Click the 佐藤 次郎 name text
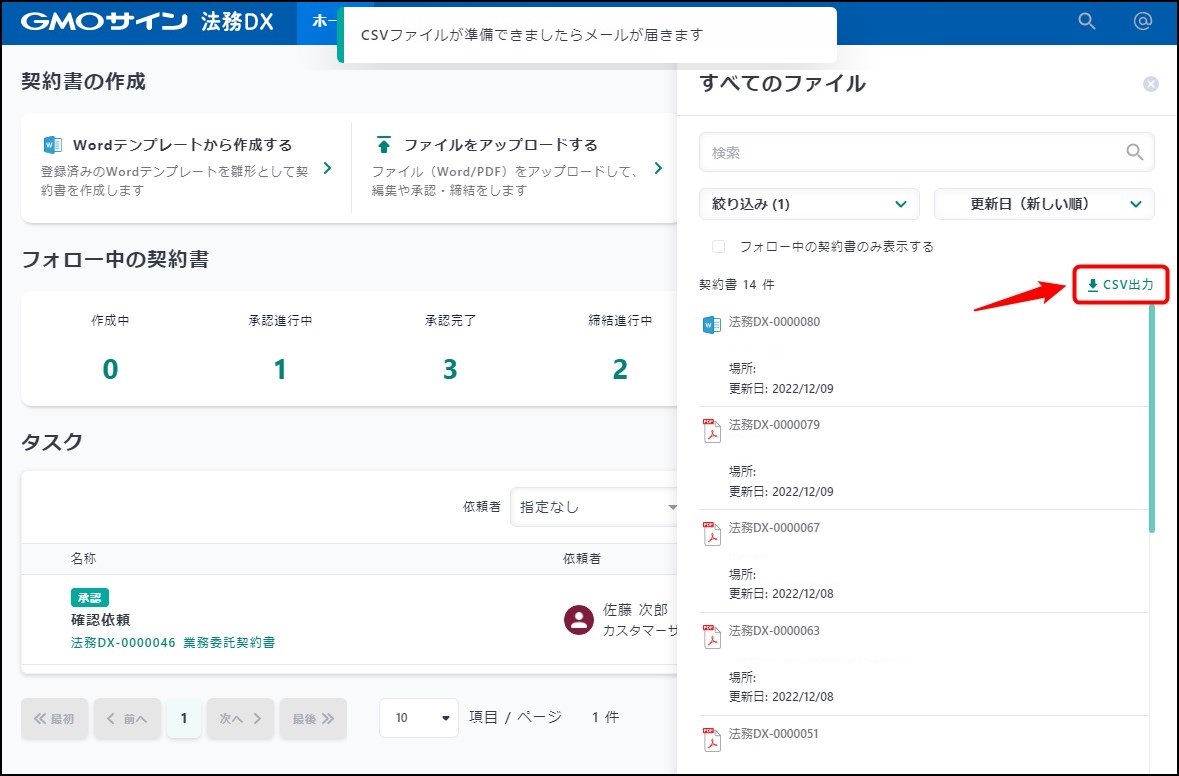 tap(635, 610)
